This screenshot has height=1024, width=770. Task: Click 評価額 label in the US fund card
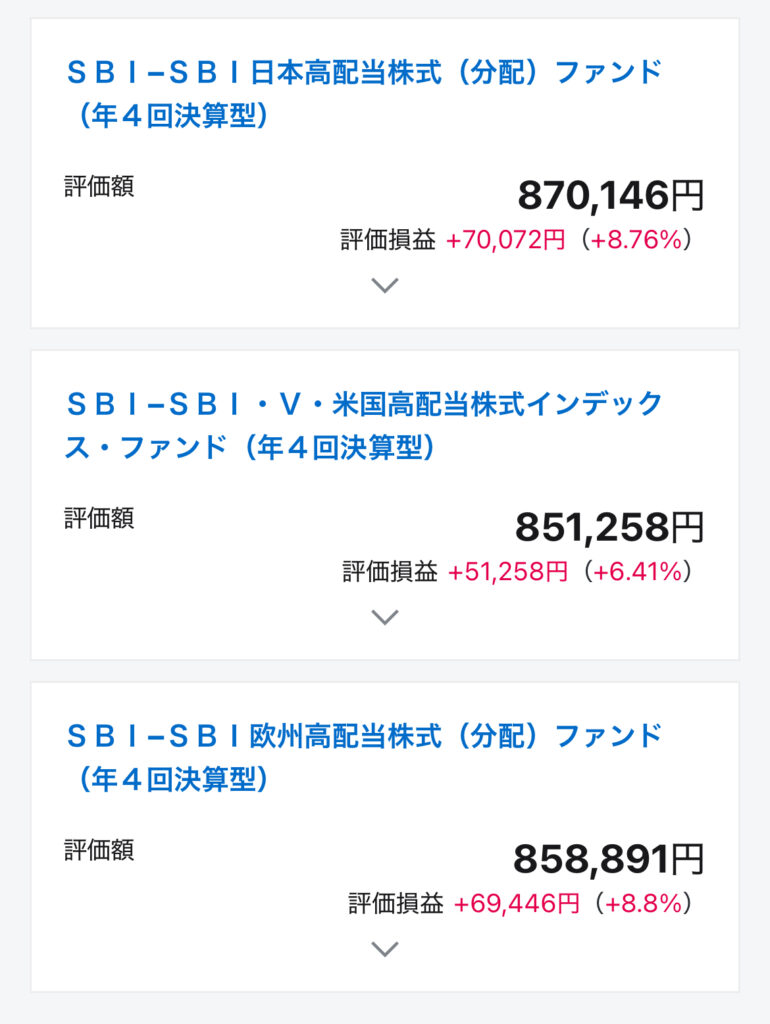pyautogui.click(x=99, y=518)
